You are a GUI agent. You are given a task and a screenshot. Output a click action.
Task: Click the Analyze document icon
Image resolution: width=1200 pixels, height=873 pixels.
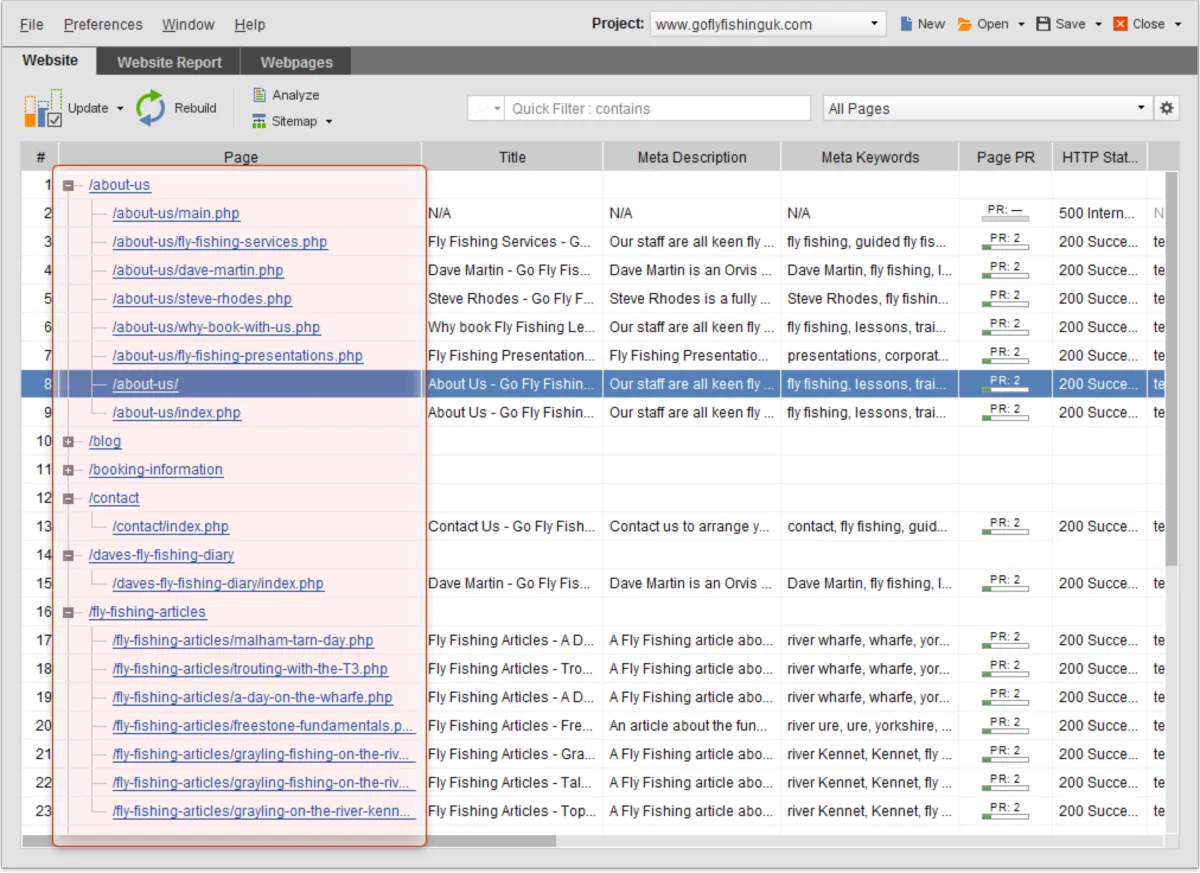click(259, 95)
